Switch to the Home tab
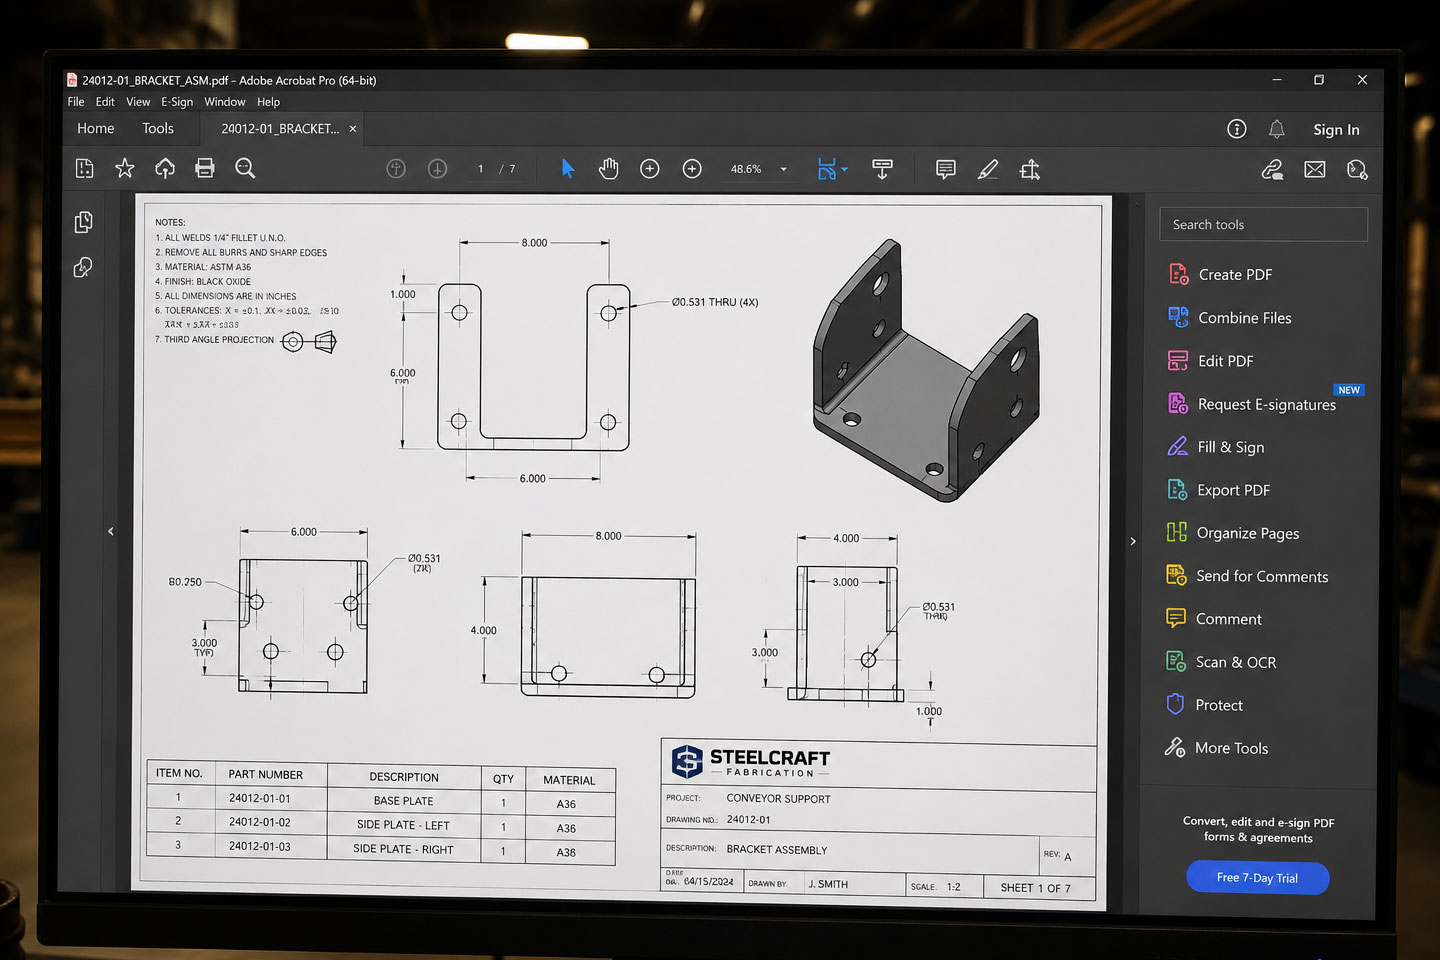 [x=96, y=128]
